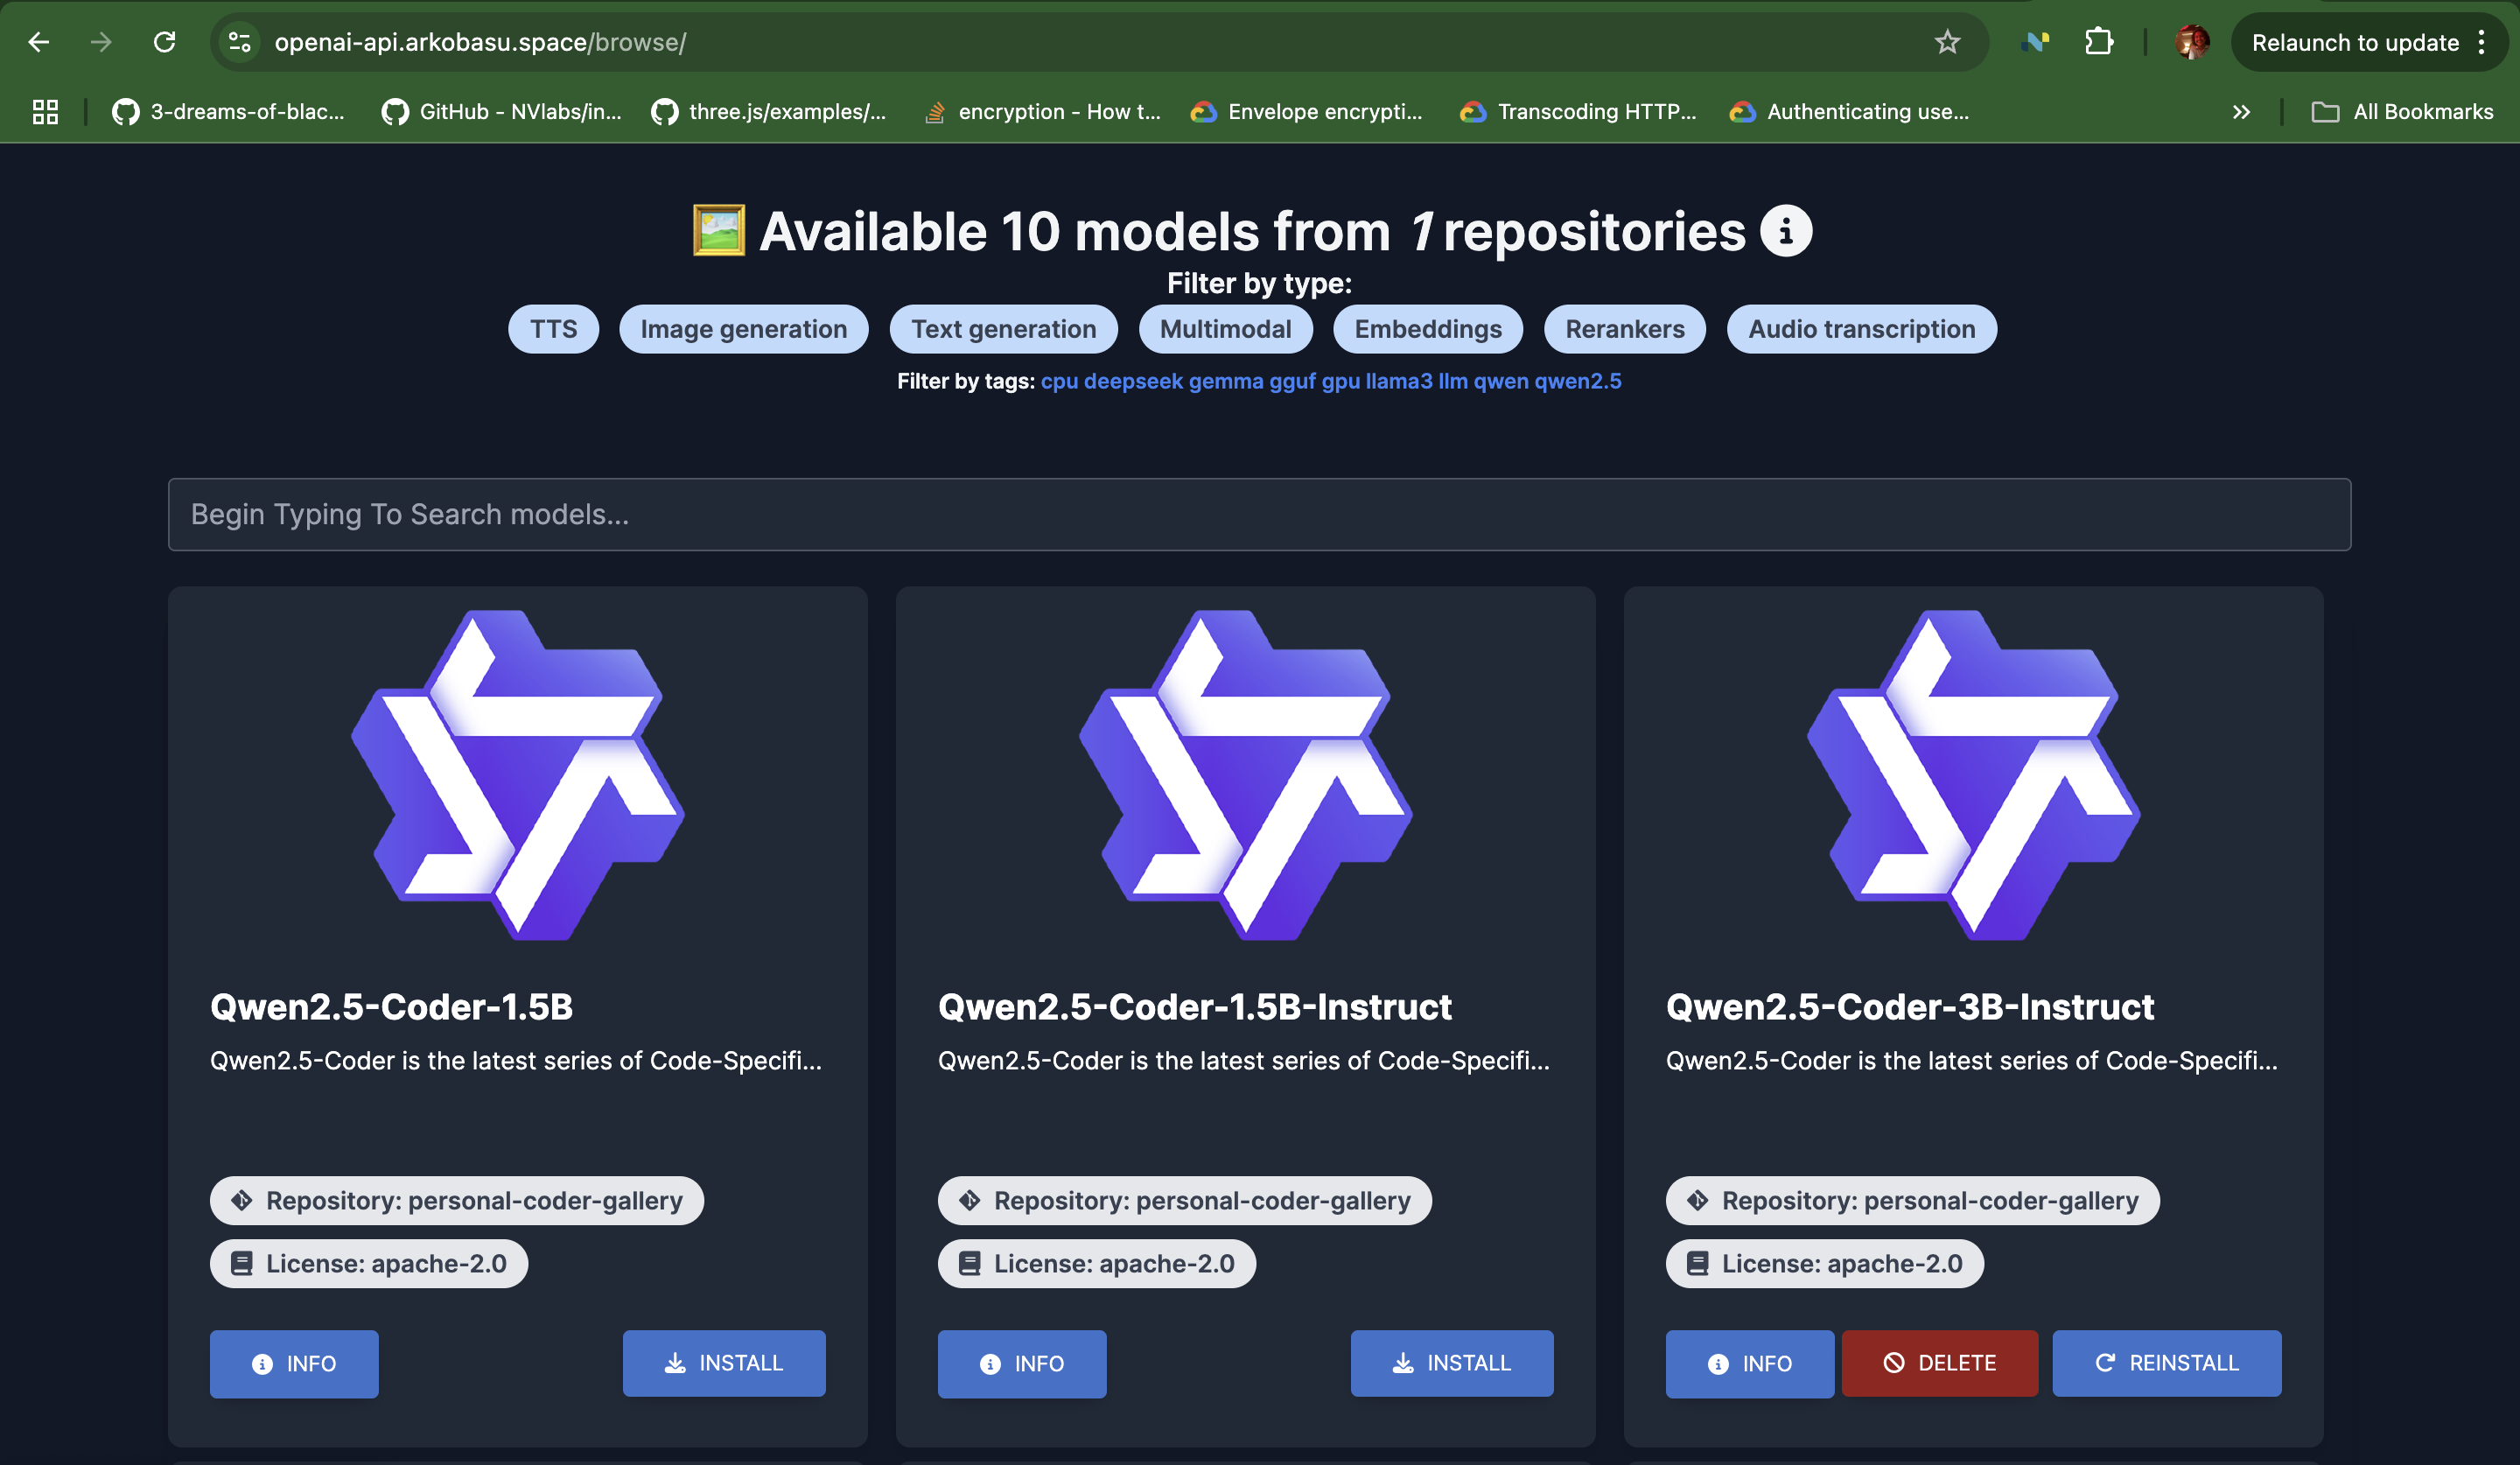Open the three.js examples bookmark

click(769, 112)
